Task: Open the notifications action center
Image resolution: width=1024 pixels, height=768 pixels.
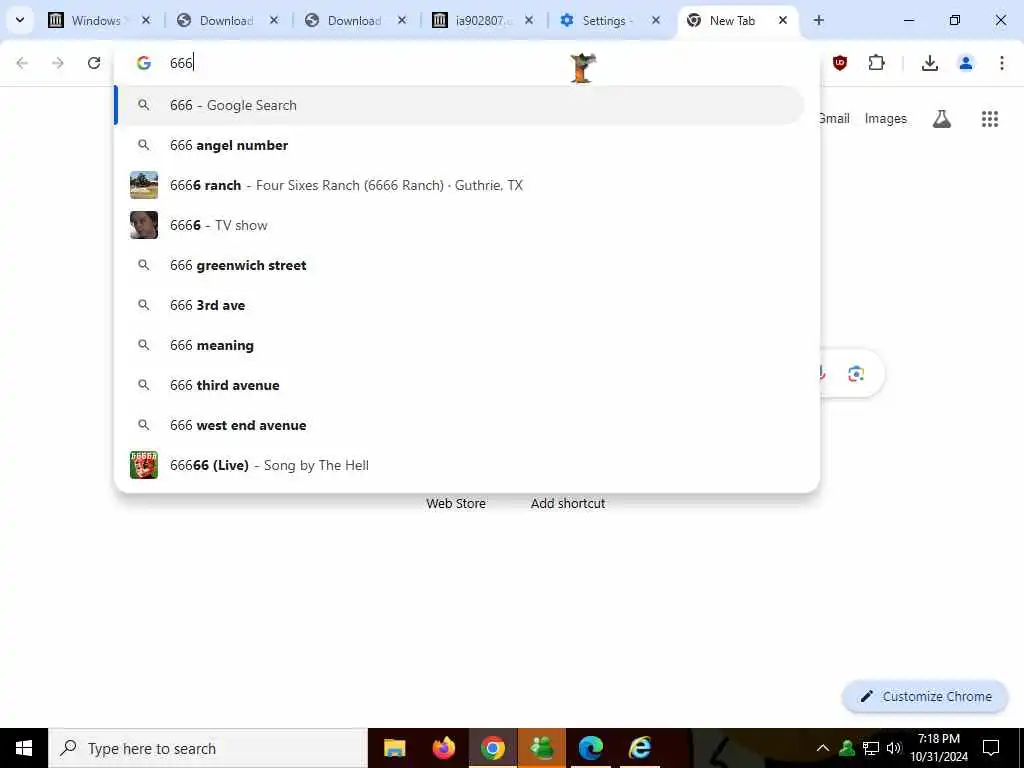Action: [991, 748]
